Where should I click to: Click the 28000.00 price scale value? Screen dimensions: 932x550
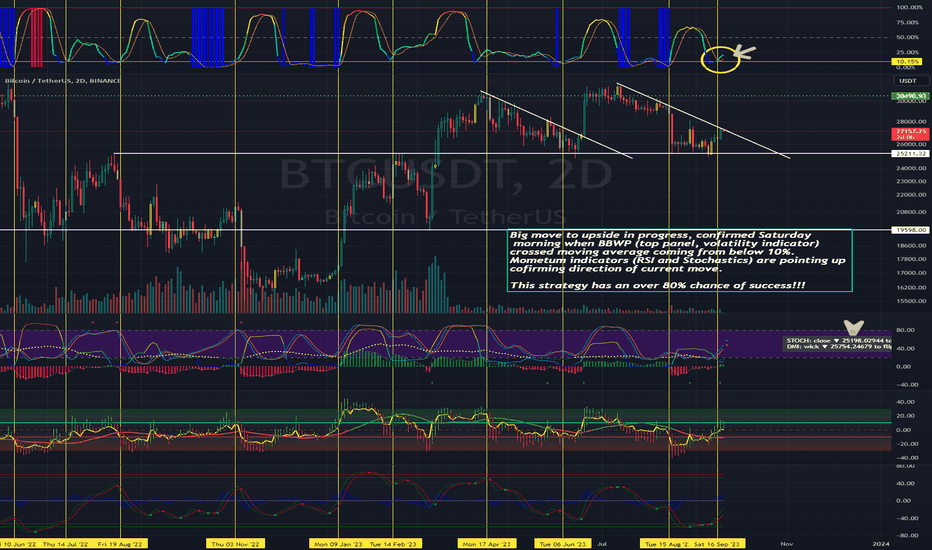(911, 122)
